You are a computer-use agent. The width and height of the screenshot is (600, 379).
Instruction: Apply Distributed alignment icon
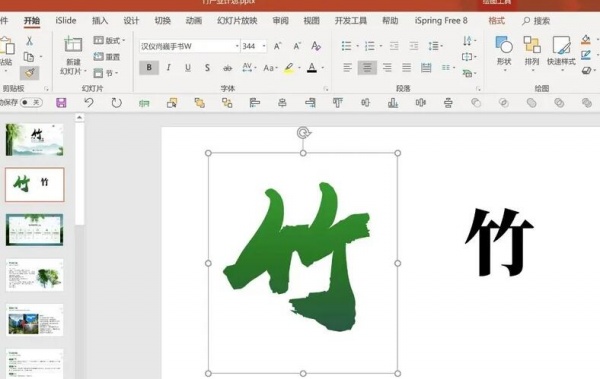[x=426, y=68]
